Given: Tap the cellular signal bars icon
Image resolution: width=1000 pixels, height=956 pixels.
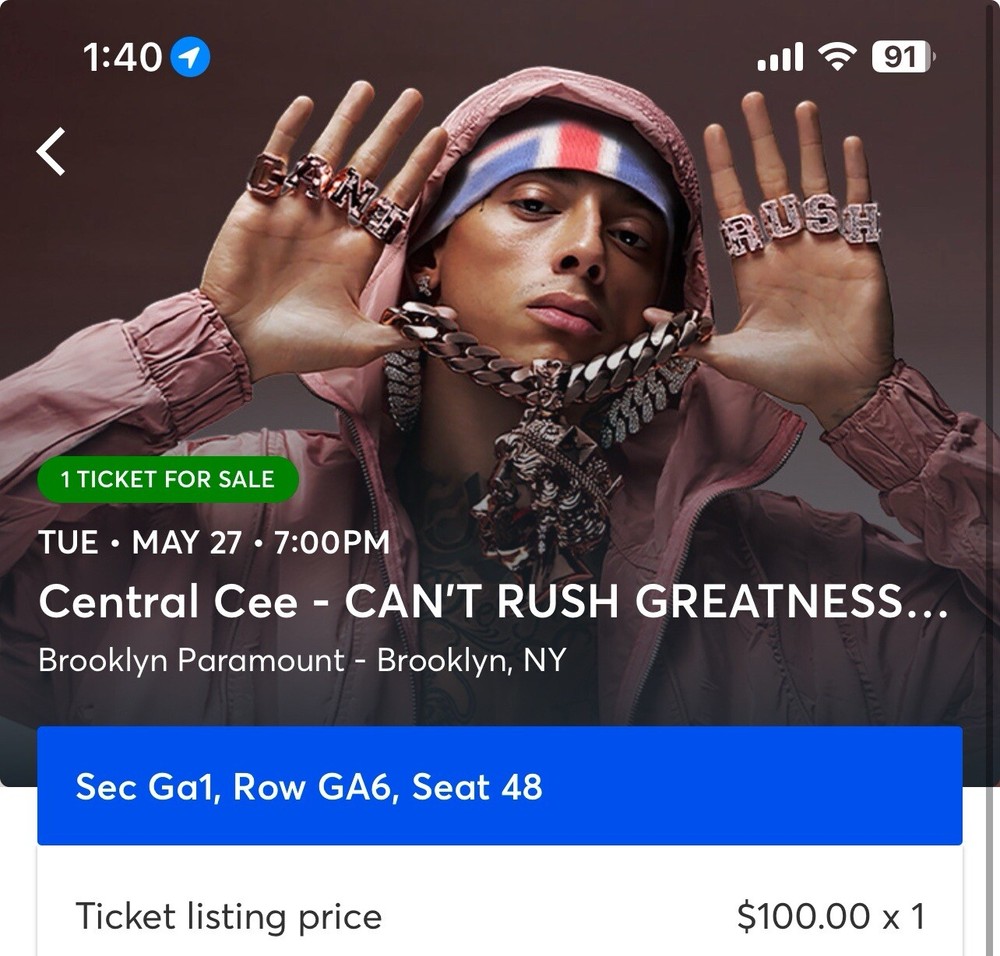Looking at the screenshot, I should pyautogui.click(x=781, y=57).
